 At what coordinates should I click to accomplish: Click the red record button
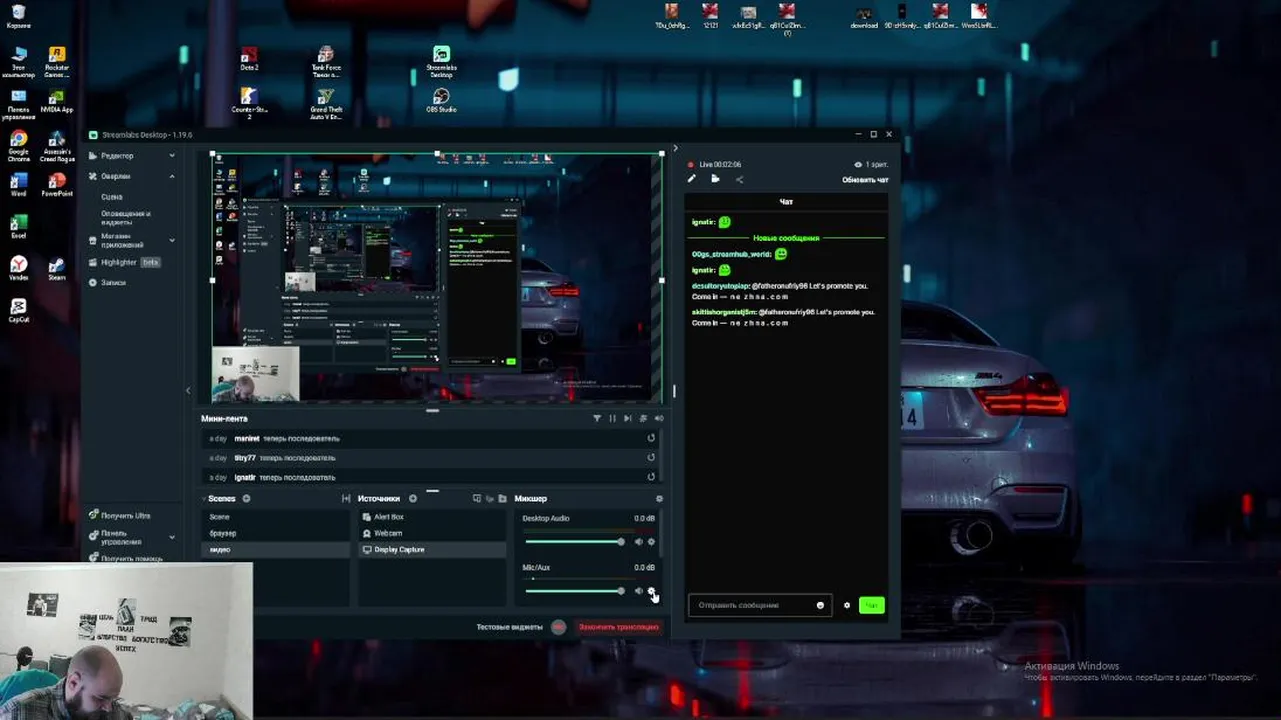(x=559, y=627)
